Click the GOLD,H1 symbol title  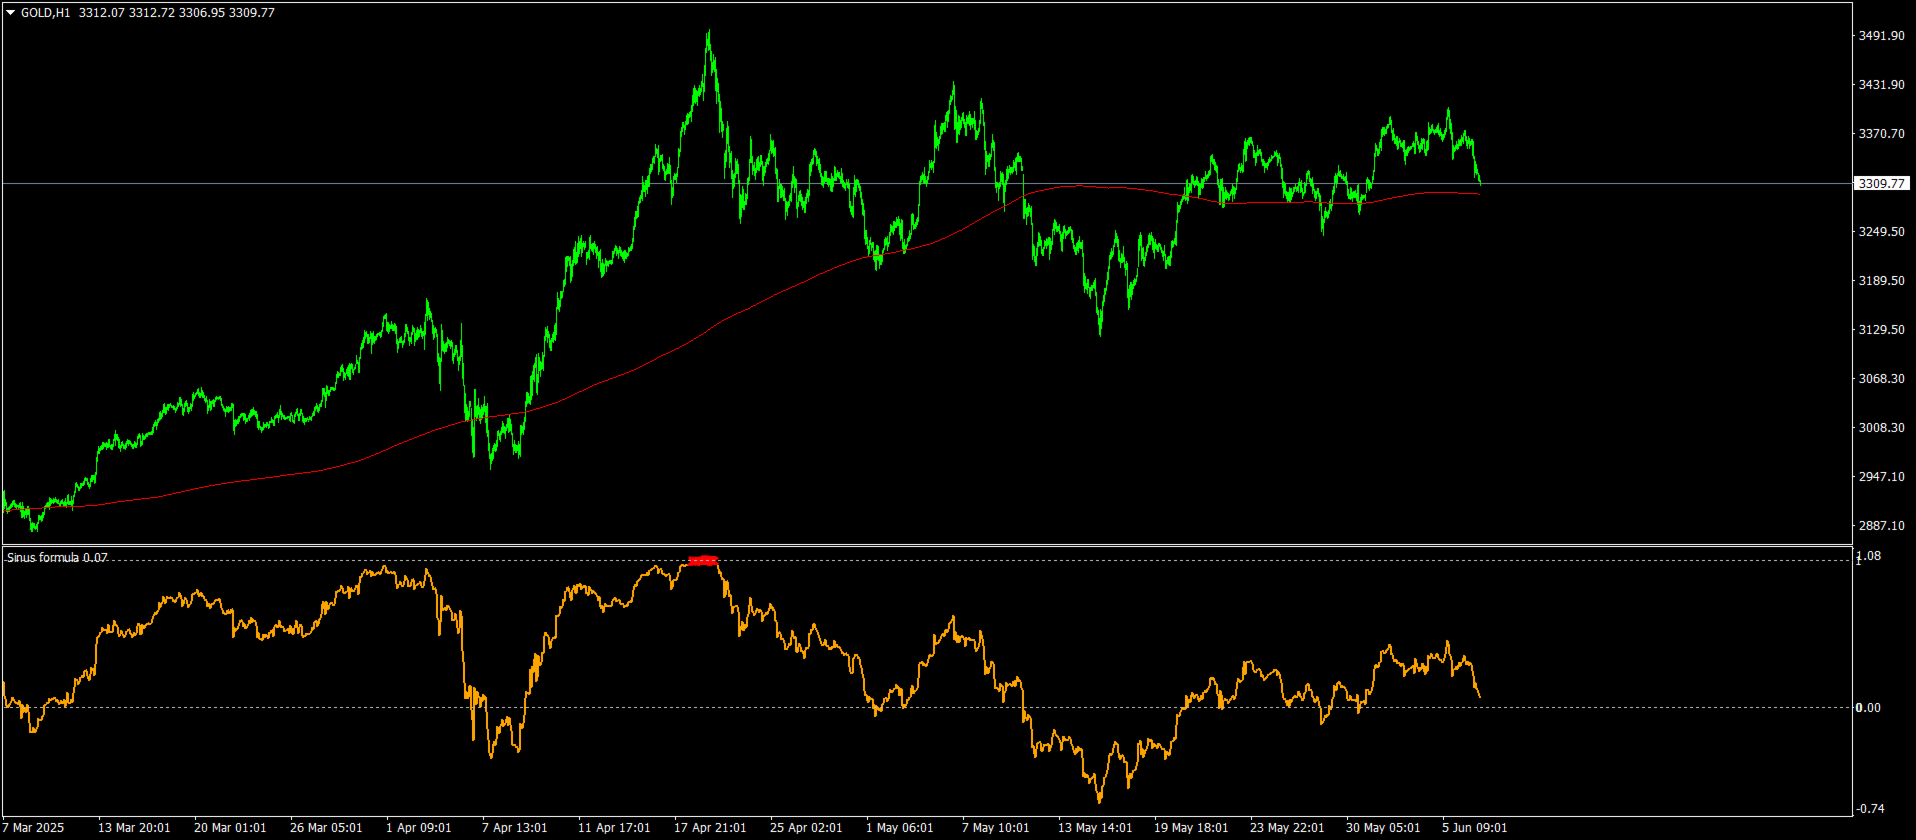click(x=45, y=13)
